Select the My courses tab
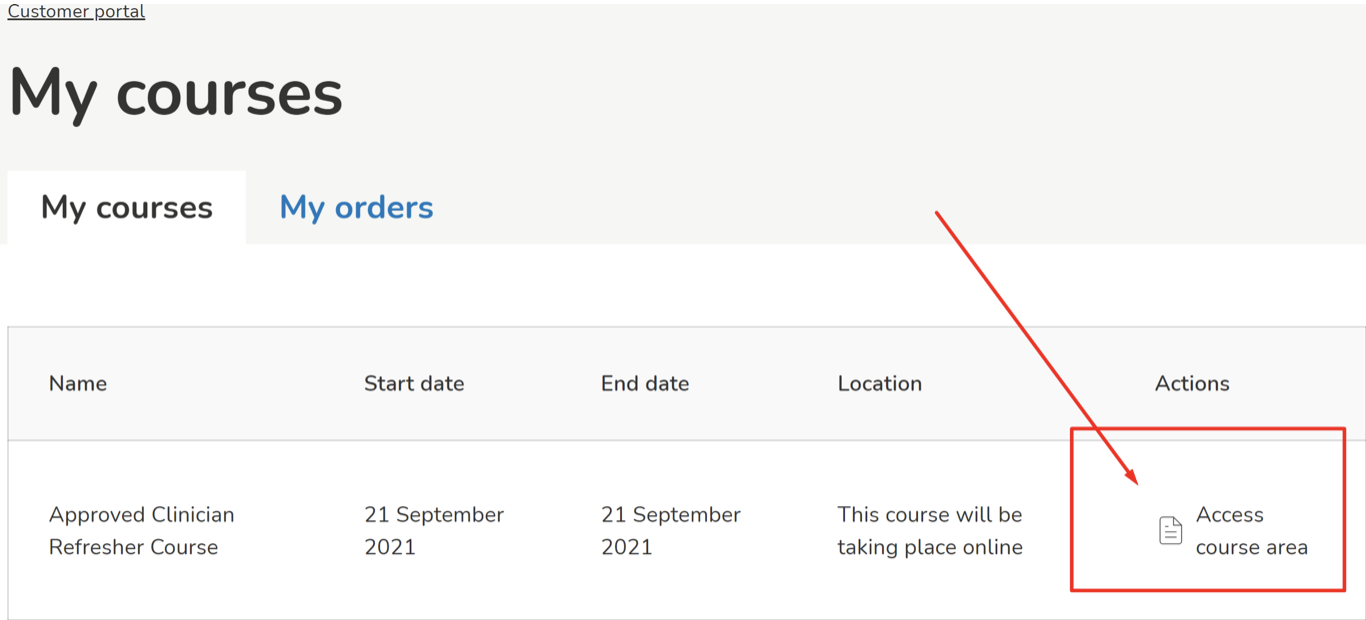1366x620 pixels. [x=127, y=207]
